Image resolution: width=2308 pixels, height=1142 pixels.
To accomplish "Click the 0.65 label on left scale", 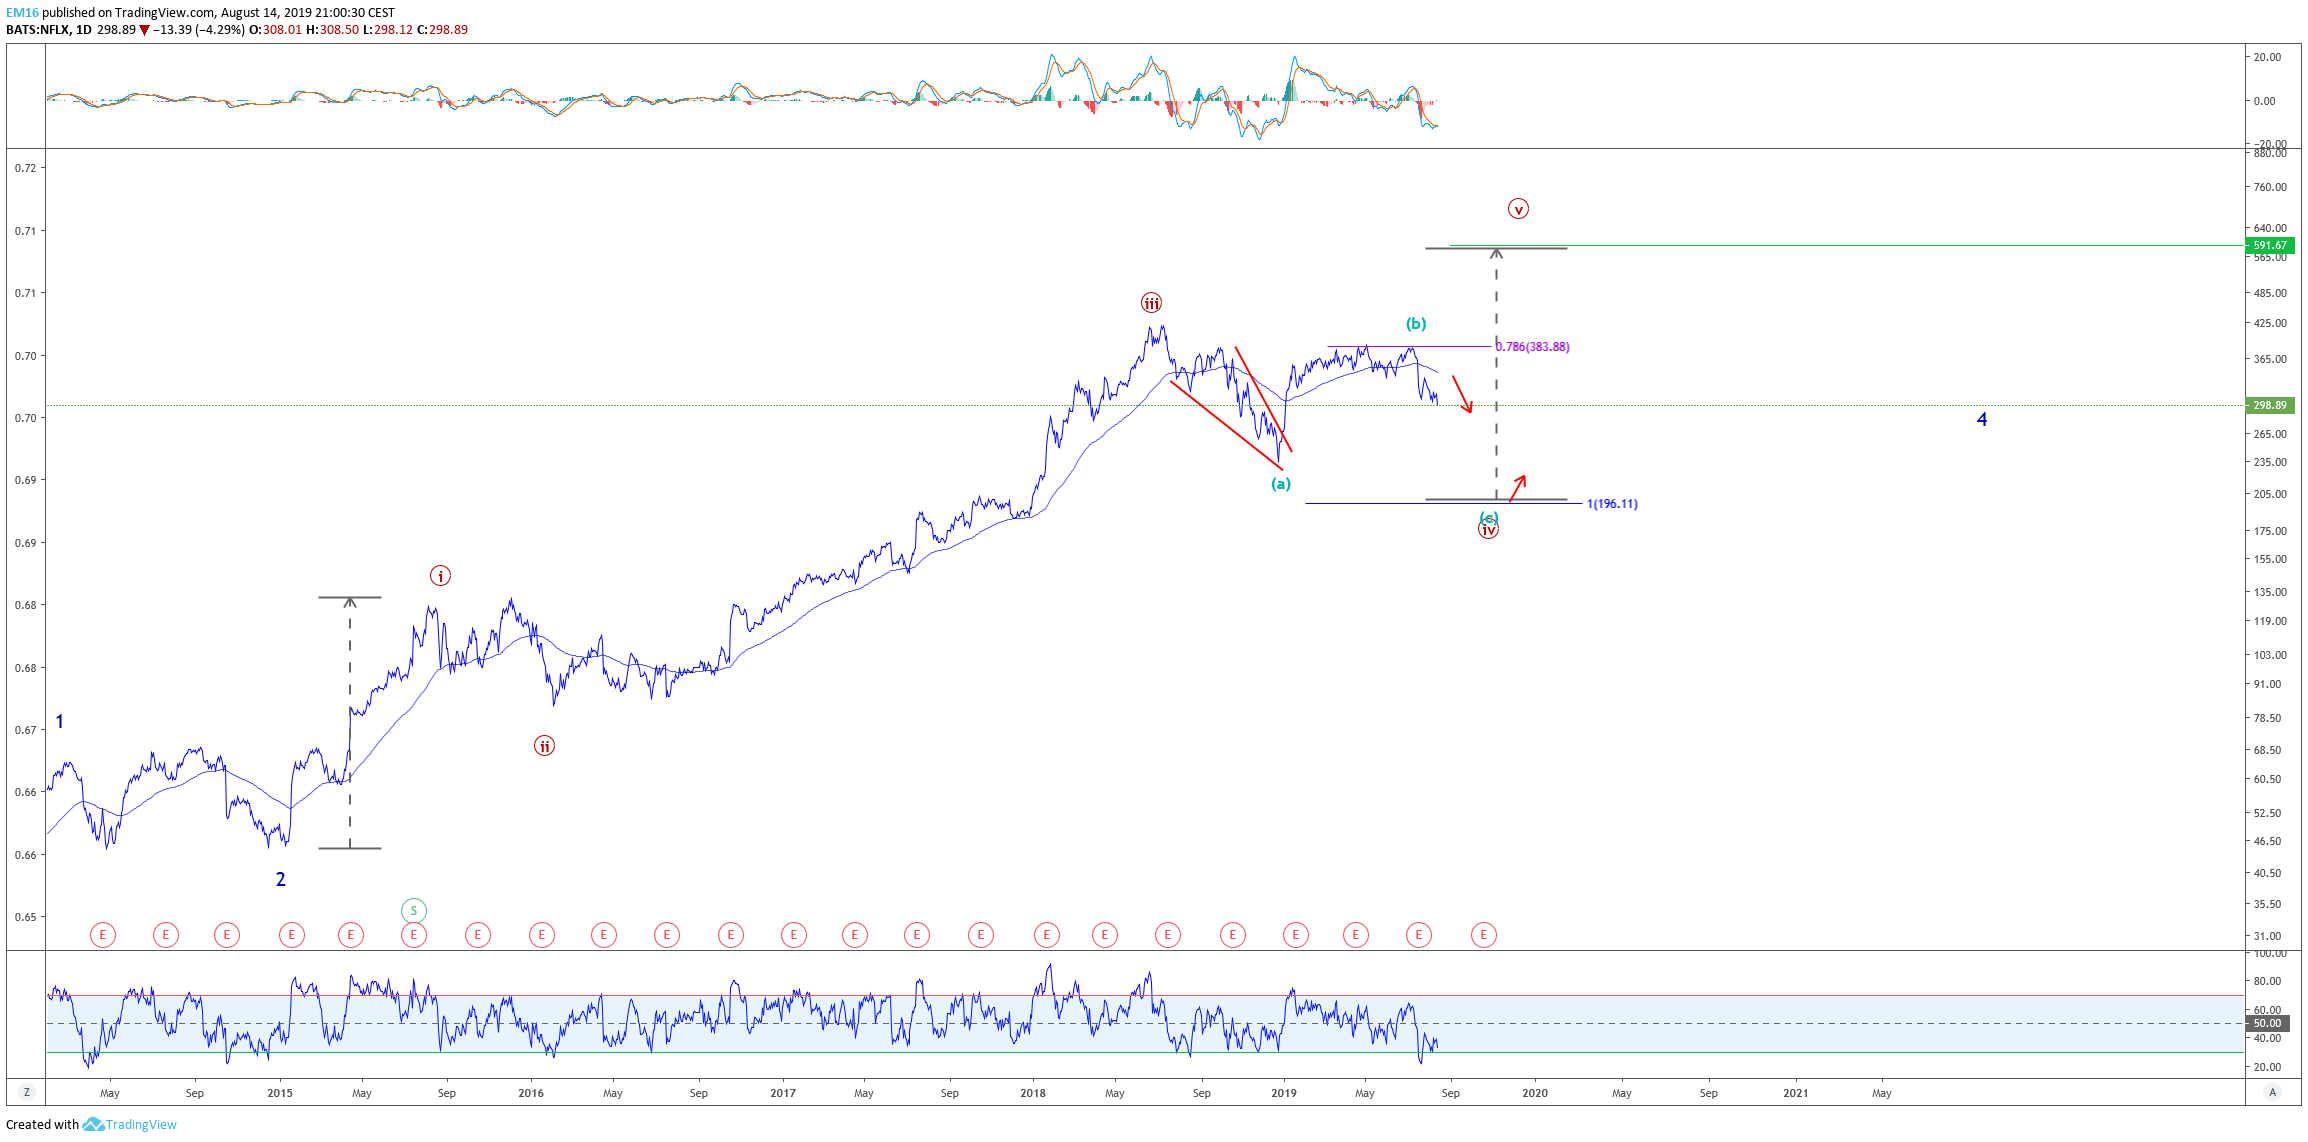I will (25, 917).
